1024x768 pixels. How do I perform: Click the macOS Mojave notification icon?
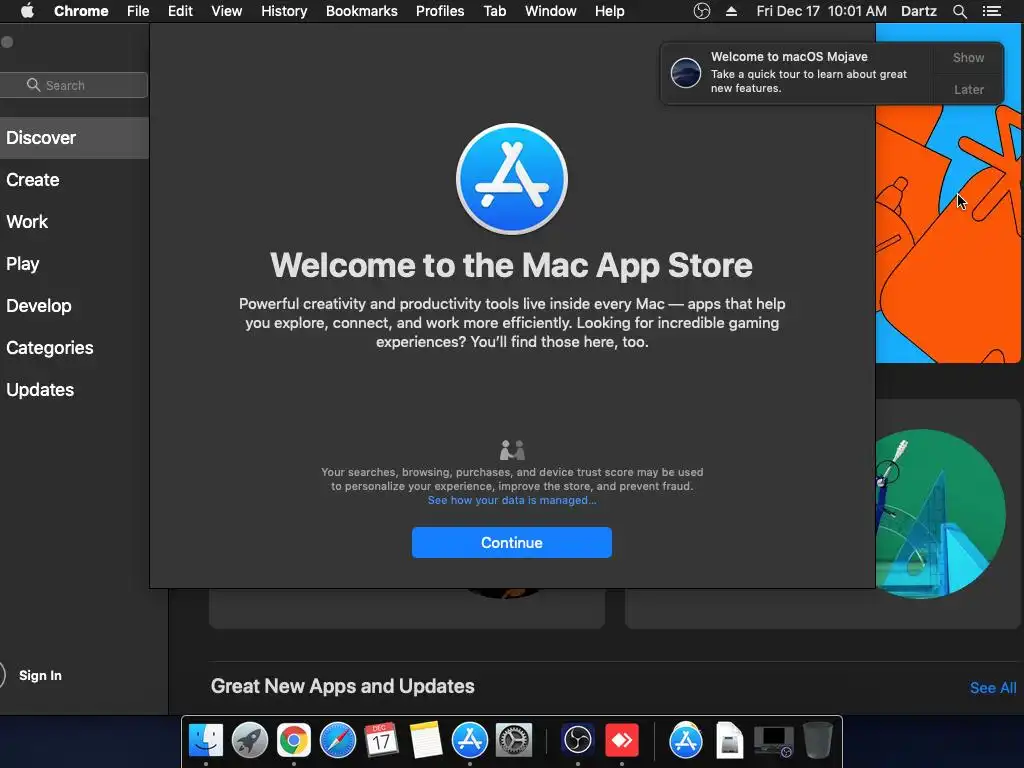coord(686,72)
